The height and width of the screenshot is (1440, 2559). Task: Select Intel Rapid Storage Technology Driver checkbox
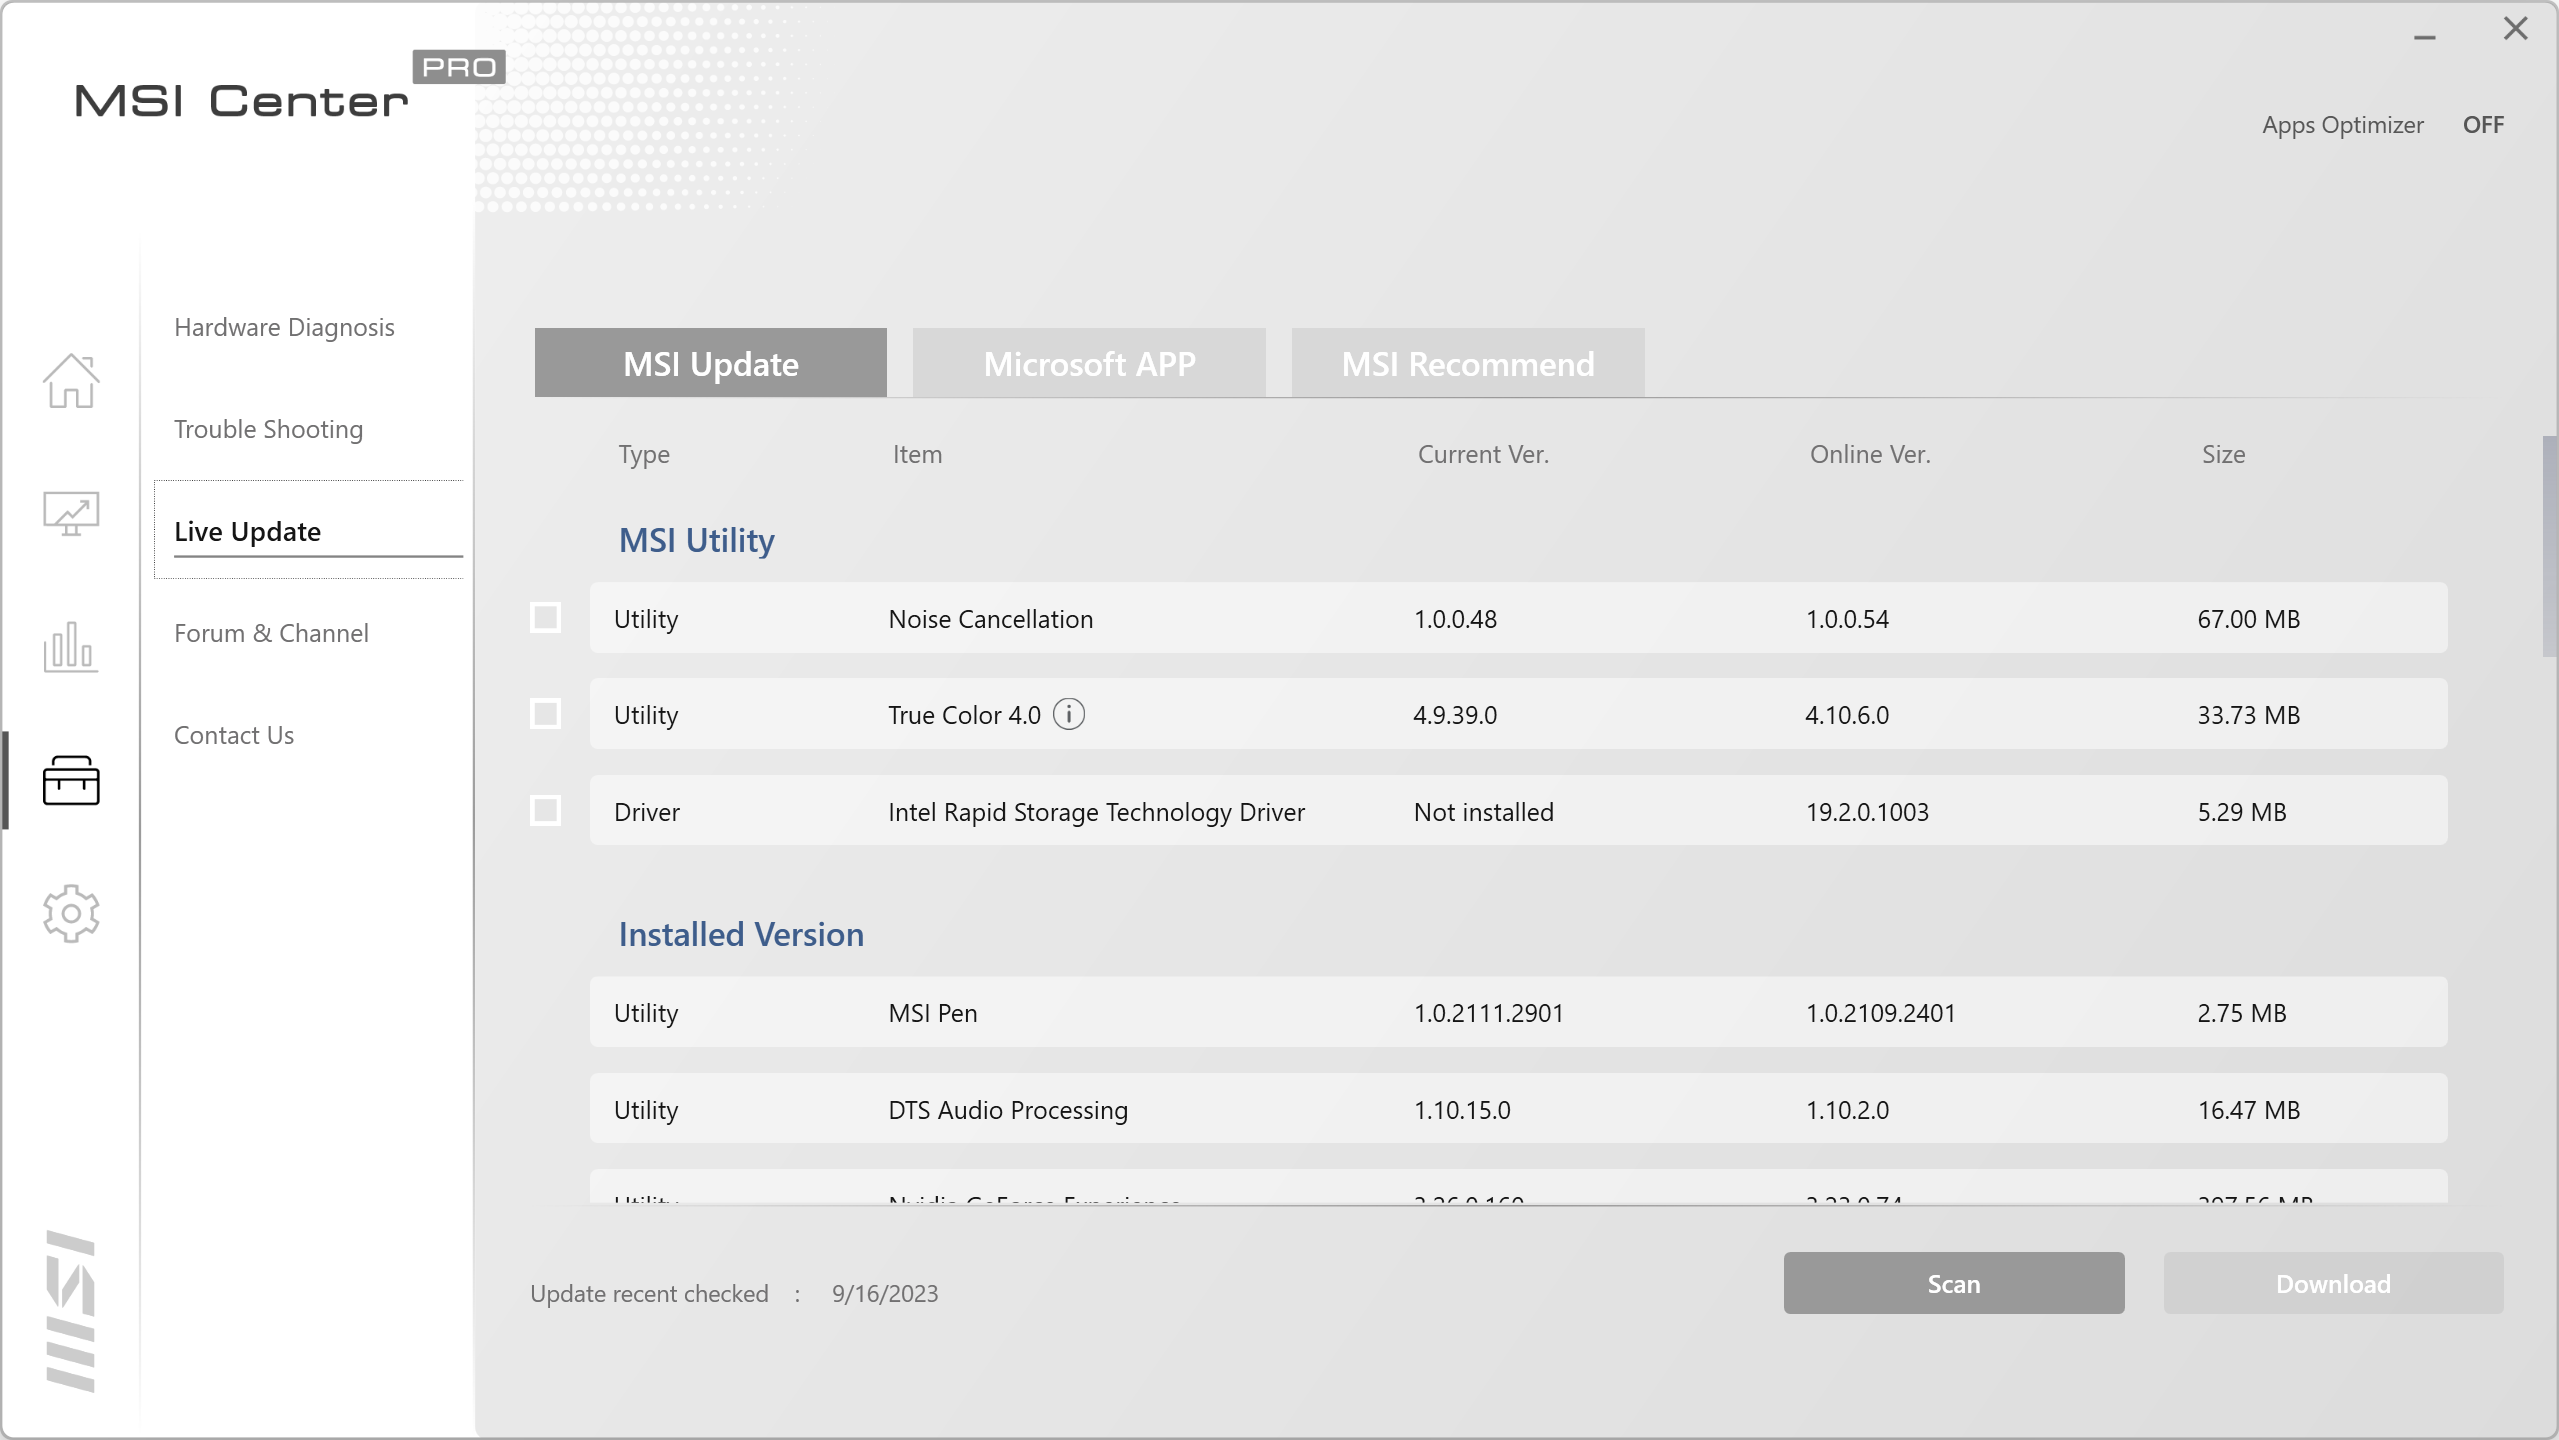[x=545, y=810]
